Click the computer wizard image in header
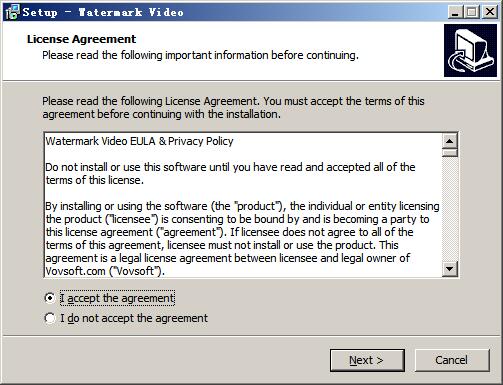 click(x=470, y=51)
